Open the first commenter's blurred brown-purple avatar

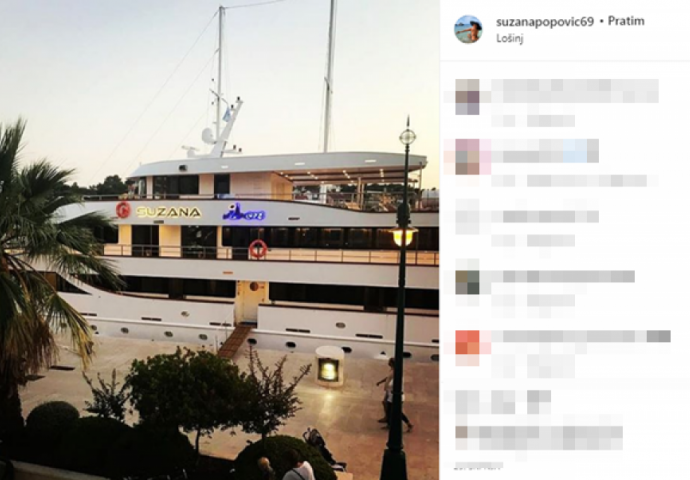click(x=467, y=97)
